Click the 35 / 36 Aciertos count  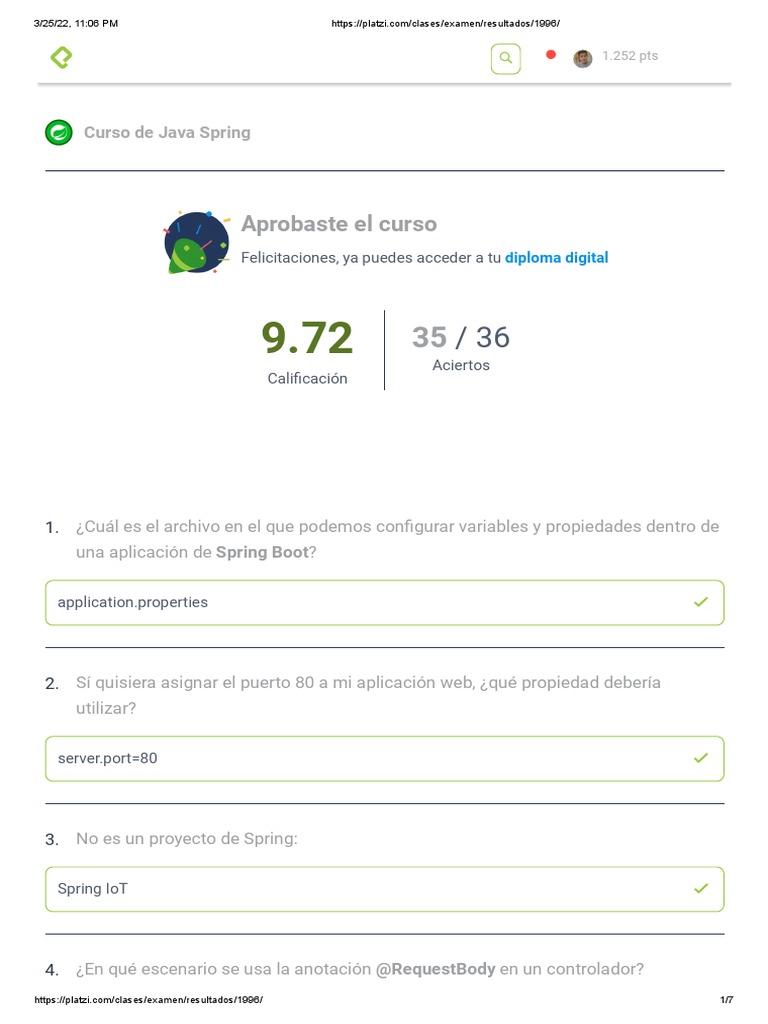(x=461, y=338)
